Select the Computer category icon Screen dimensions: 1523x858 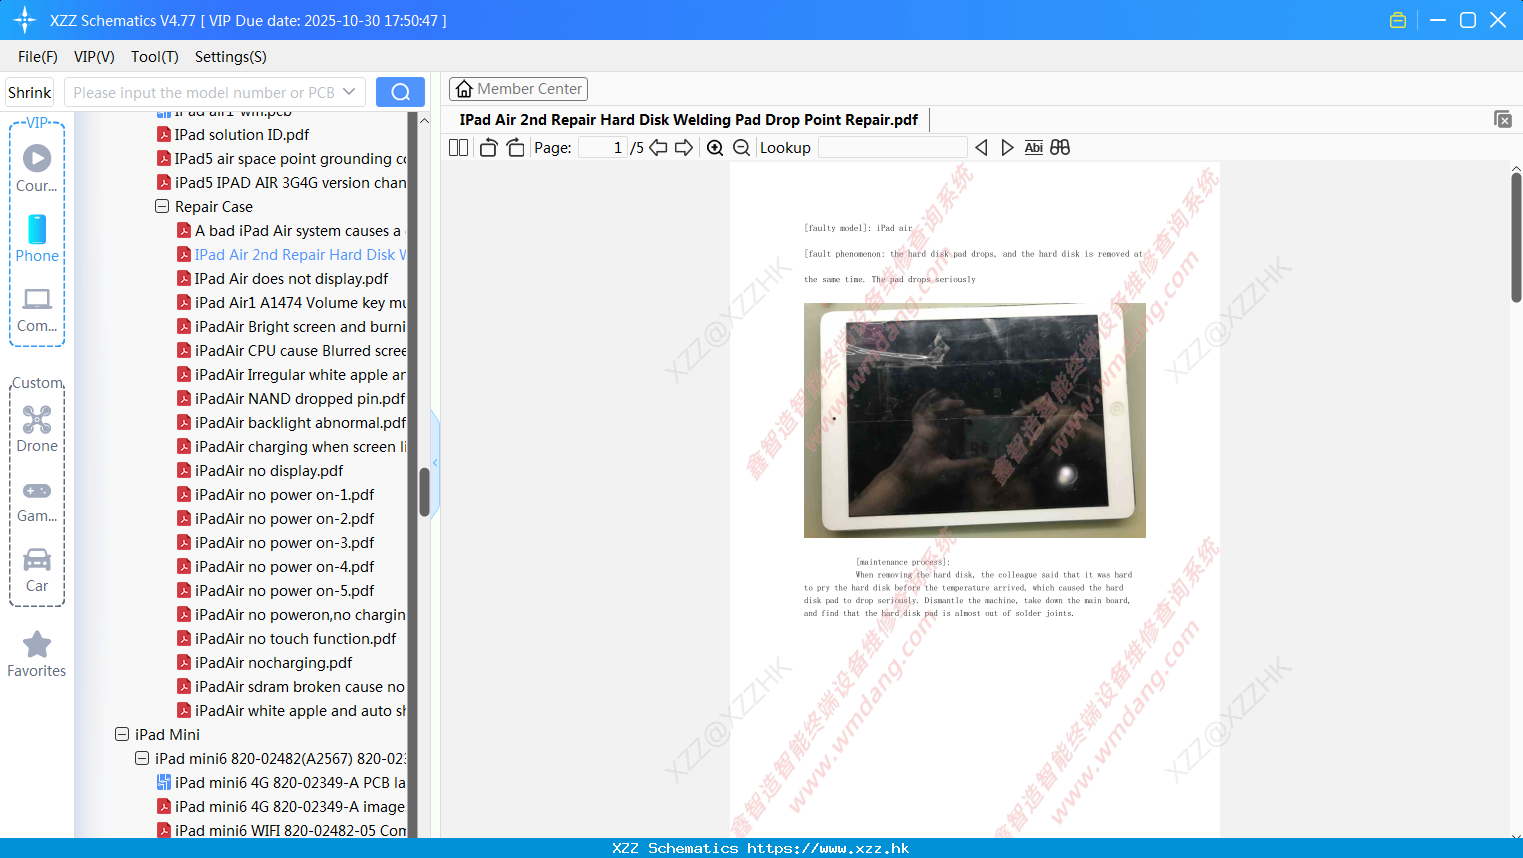pos(37,299)
